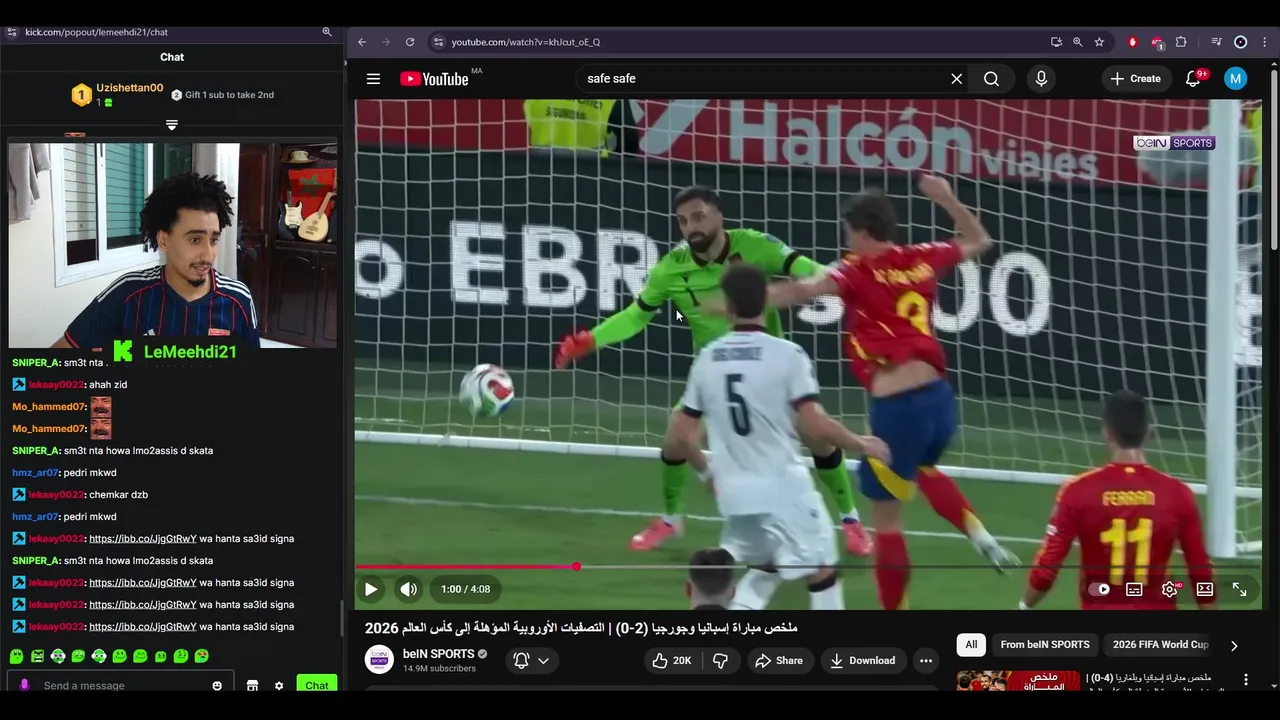Start voice search with the microphone
1280x720 pixels.
1041,79
